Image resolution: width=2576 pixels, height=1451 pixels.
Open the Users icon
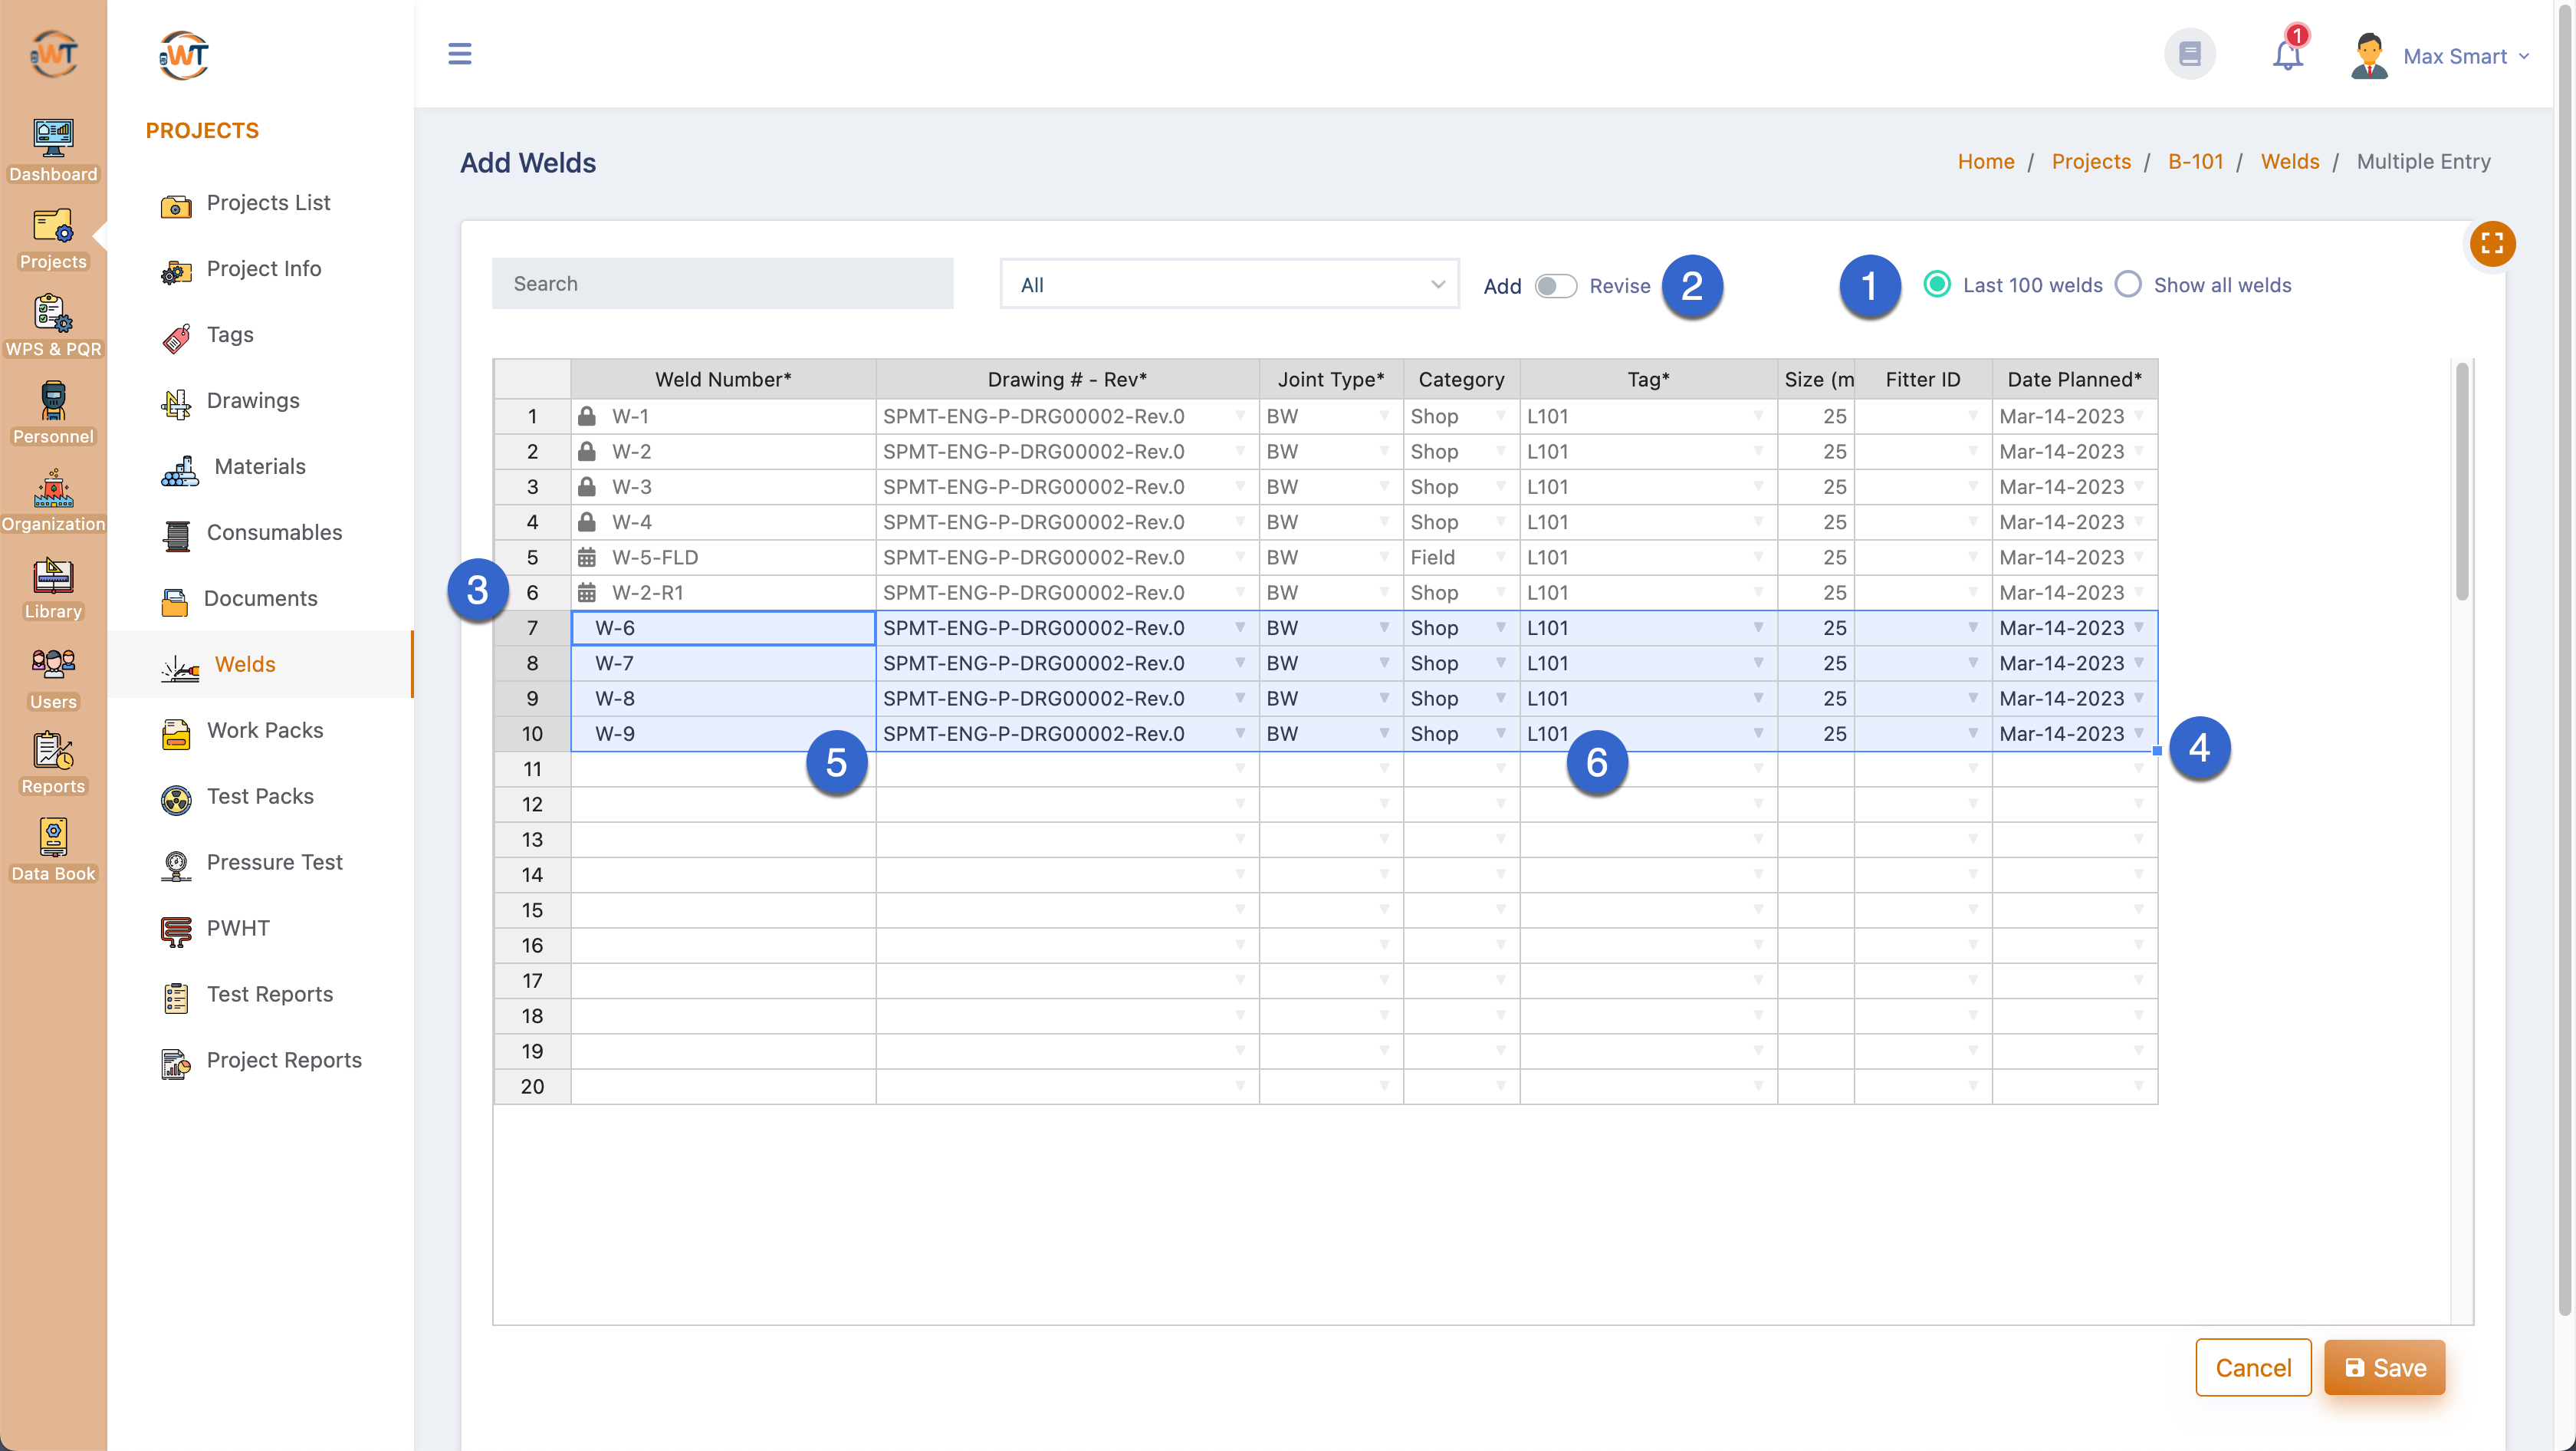[53, 664]
